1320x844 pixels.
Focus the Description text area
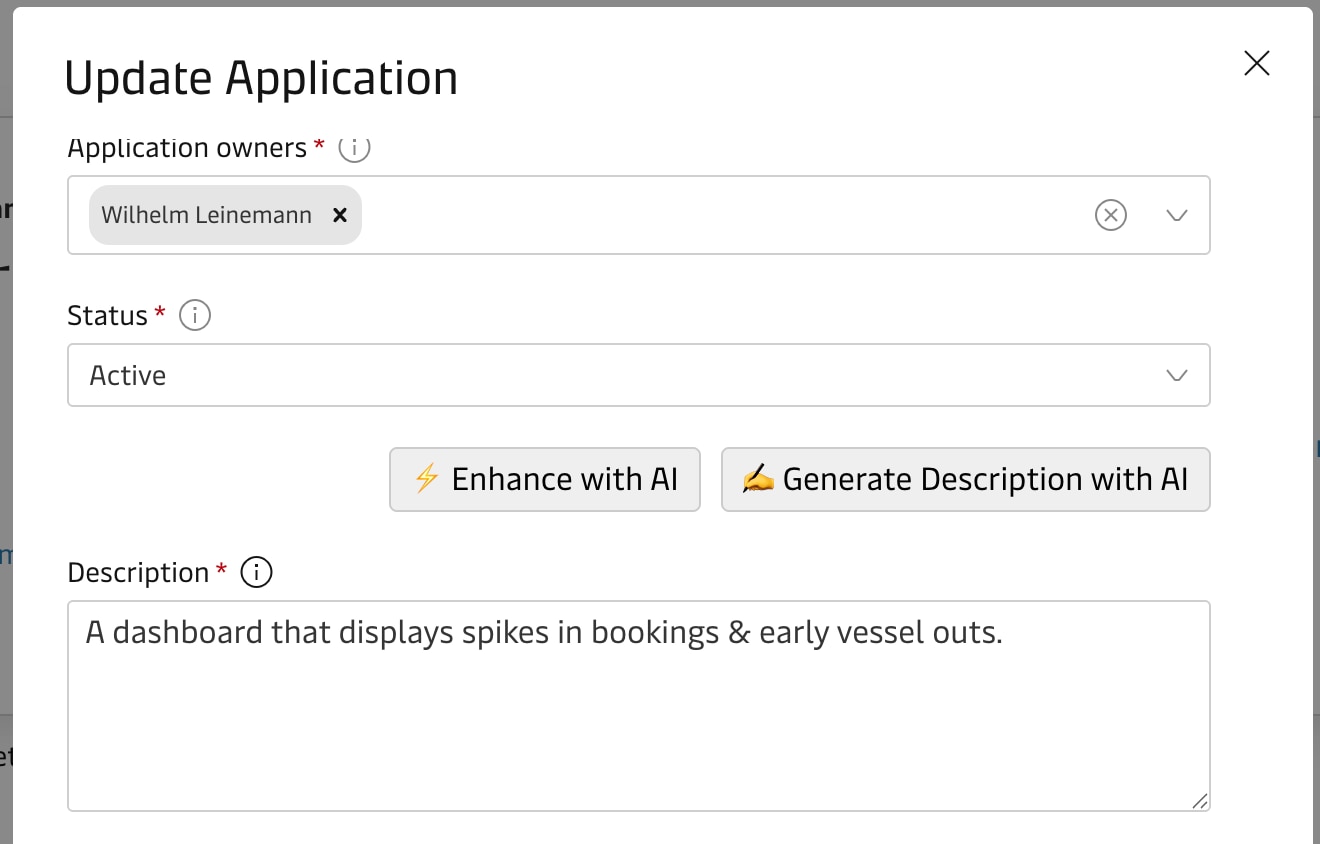coord(639,706)
